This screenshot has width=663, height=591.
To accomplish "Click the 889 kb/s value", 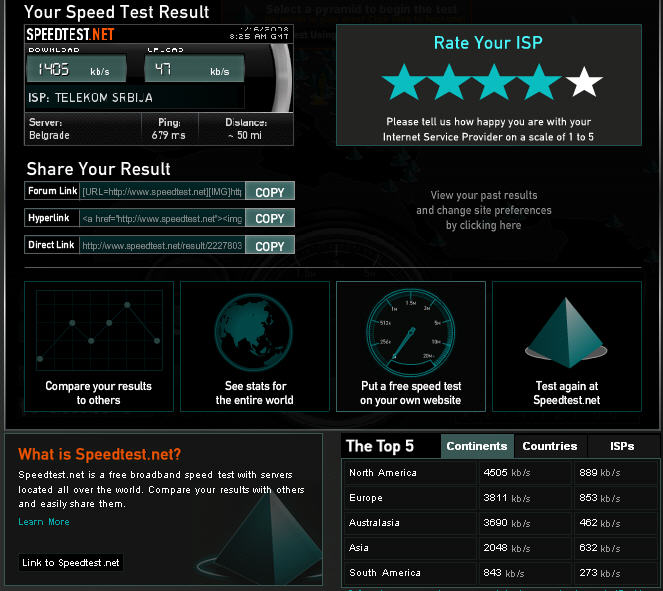I will click(600, 473).
